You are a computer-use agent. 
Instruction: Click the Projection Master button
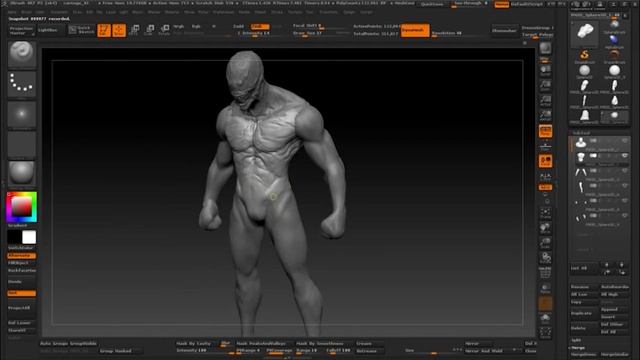[x=22, y=31]
